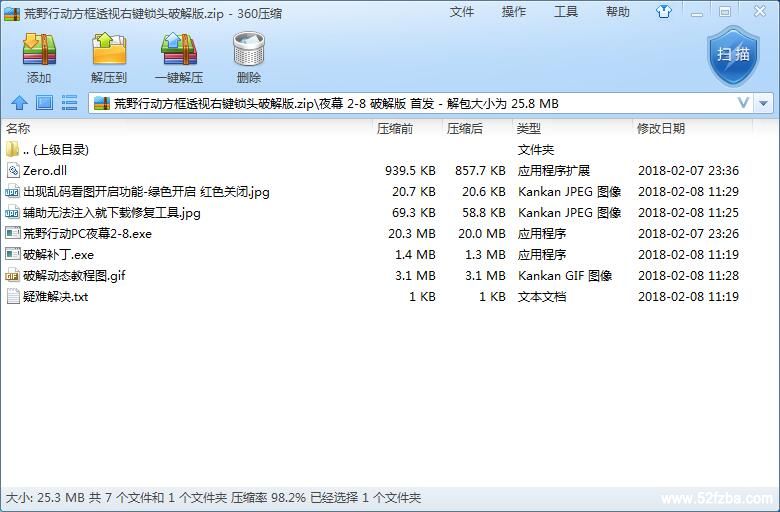Click the 解压到 (Extract to) icon

point(109,50)
